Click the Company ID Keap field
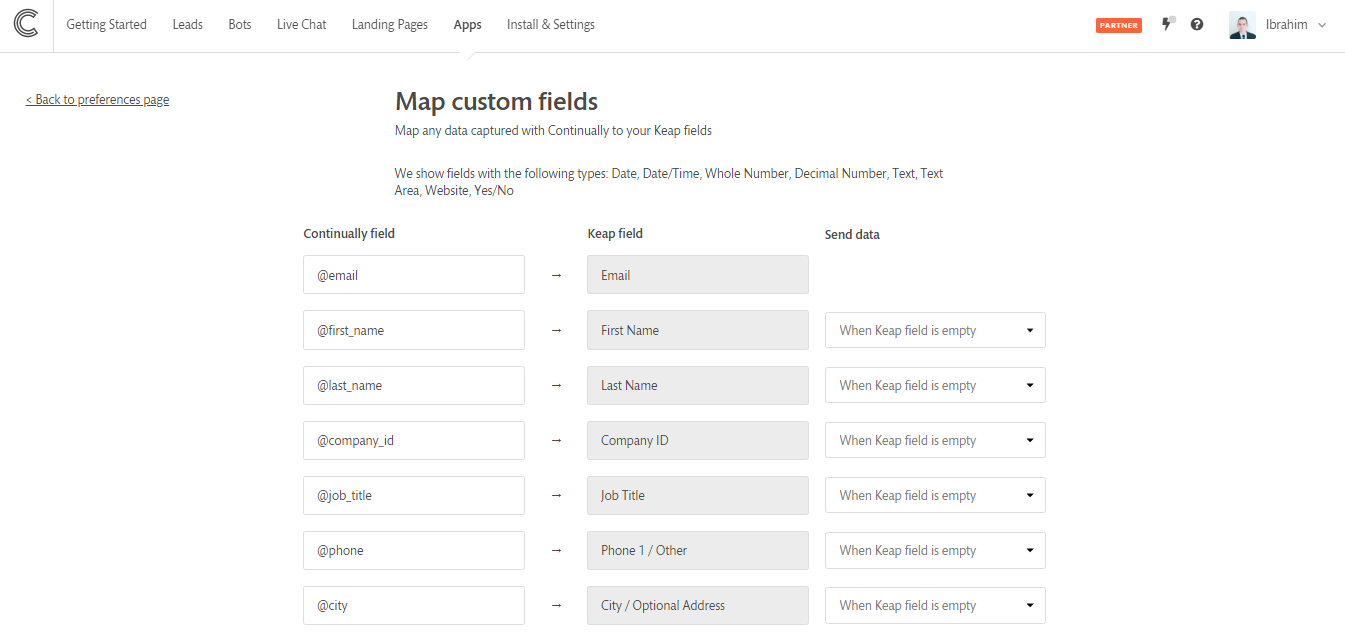This screenshot has width=1345, height=633. point(698,440)
